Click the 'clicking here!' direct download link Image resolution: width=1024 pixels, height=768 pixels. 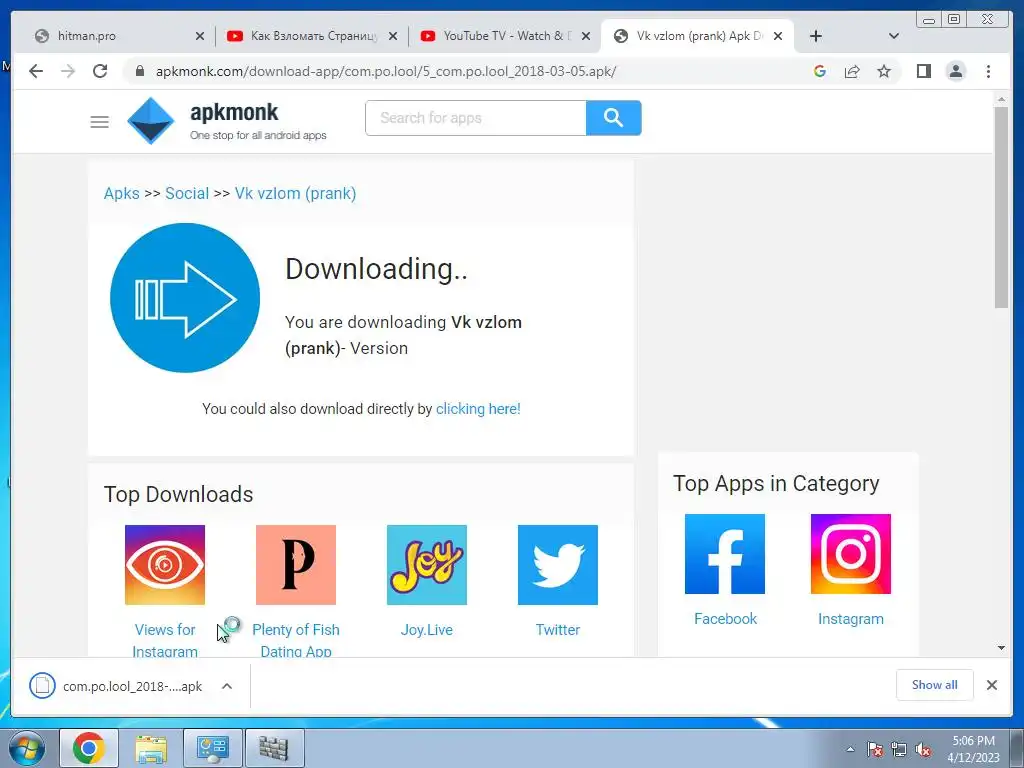coord(478,409)
